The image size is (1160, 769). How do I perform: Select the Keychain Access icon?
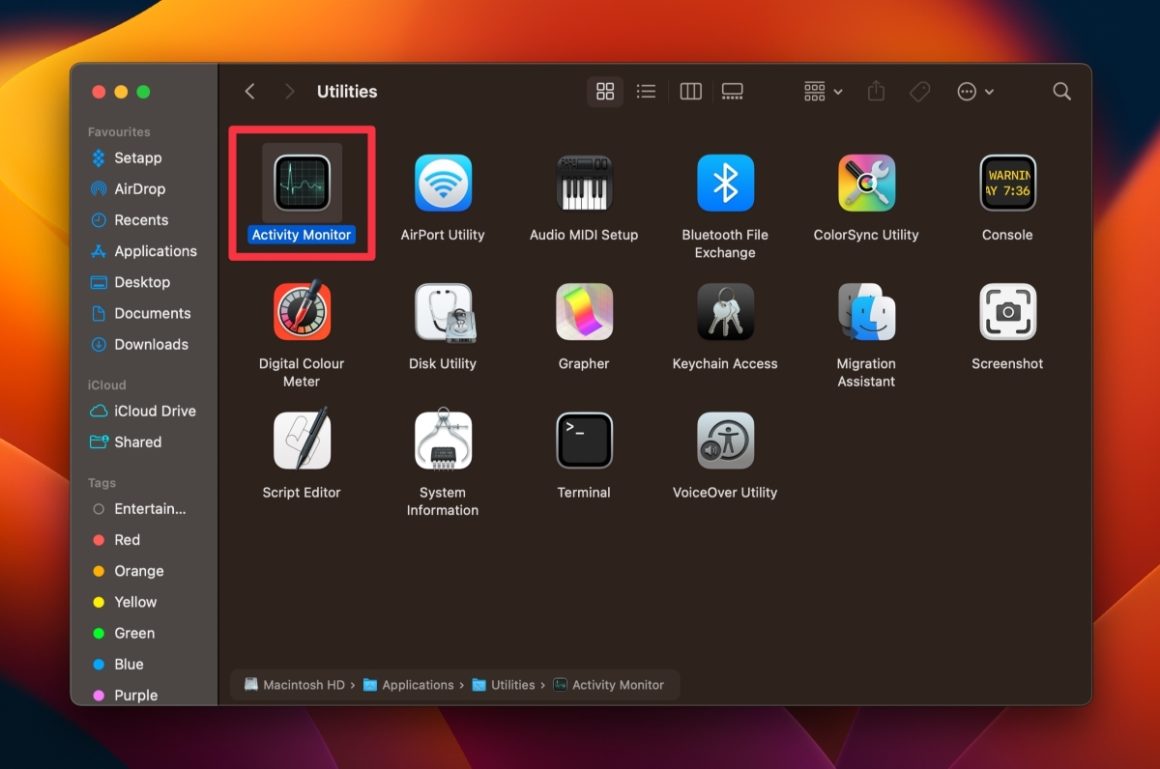point(724,311)
